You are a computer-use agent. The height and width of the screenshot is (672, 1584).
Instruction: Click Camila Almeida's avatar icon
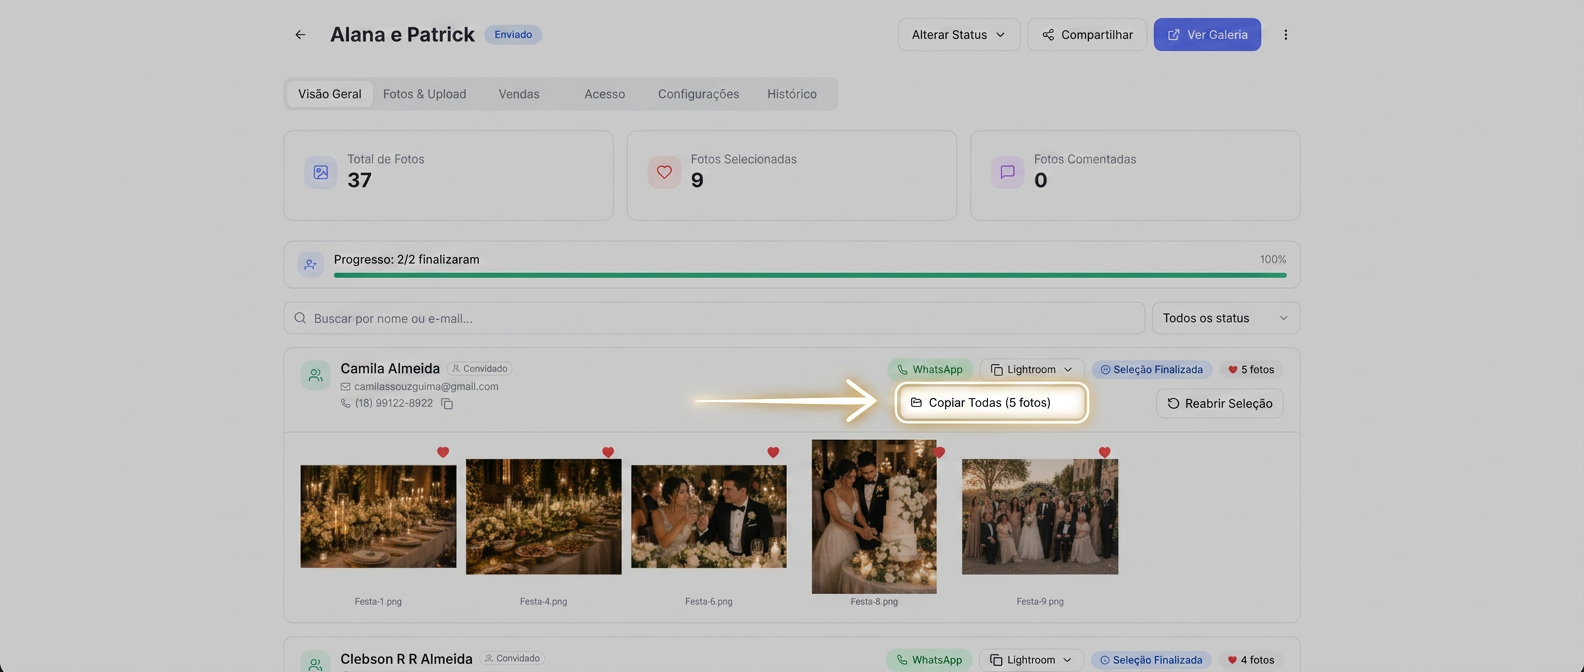point(315,375)
